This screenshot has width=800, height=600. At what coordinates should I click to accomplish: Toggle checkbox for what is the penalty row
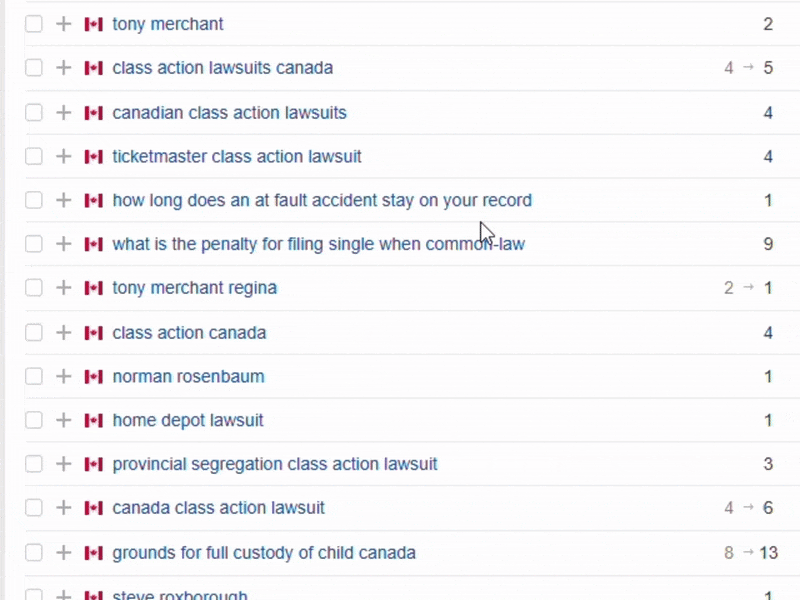click(34, 244)
